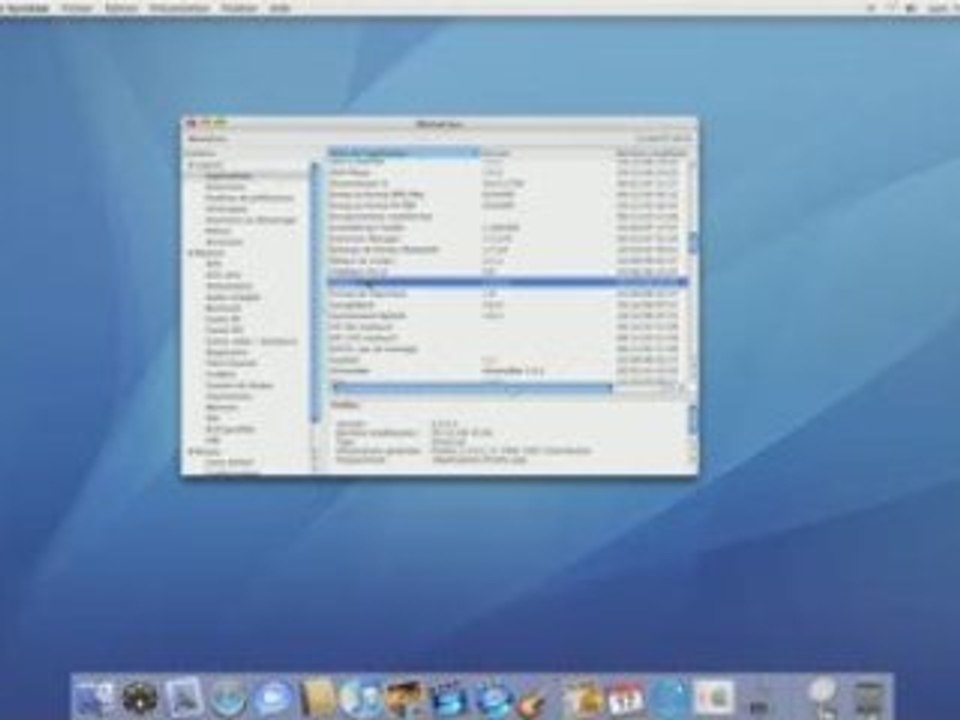960x720 pixels.
Task: Select Bluetooth in the sidebar
Action: click(223, 308)
